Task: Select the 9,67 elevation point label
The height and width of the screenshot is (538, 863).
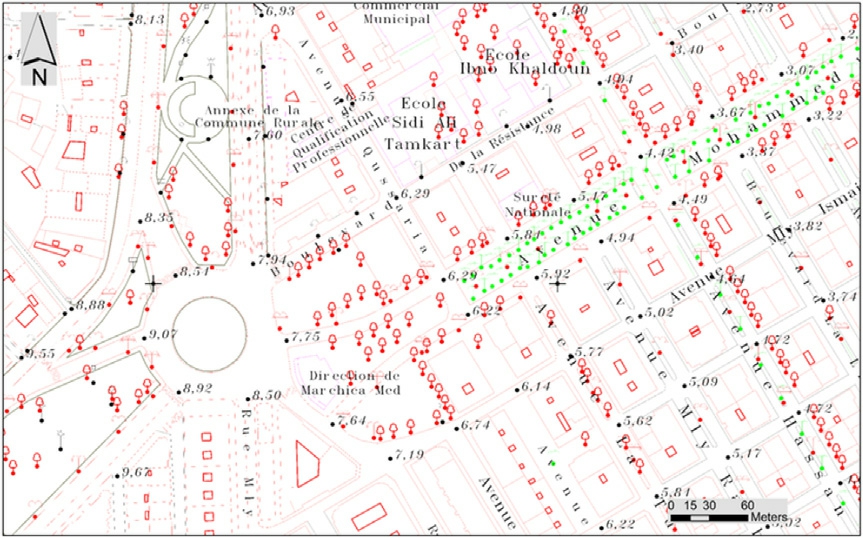Action: (137, 471)
